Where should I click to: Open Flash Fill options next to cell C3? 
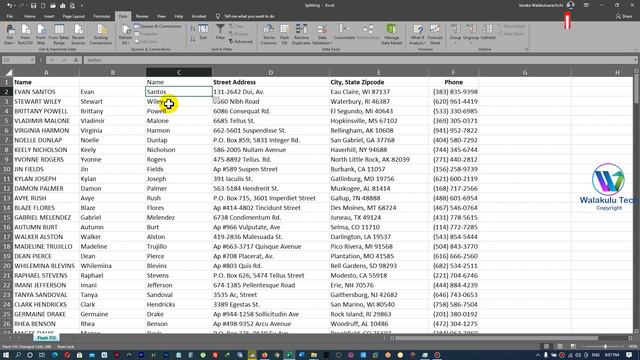click(216, 100)
